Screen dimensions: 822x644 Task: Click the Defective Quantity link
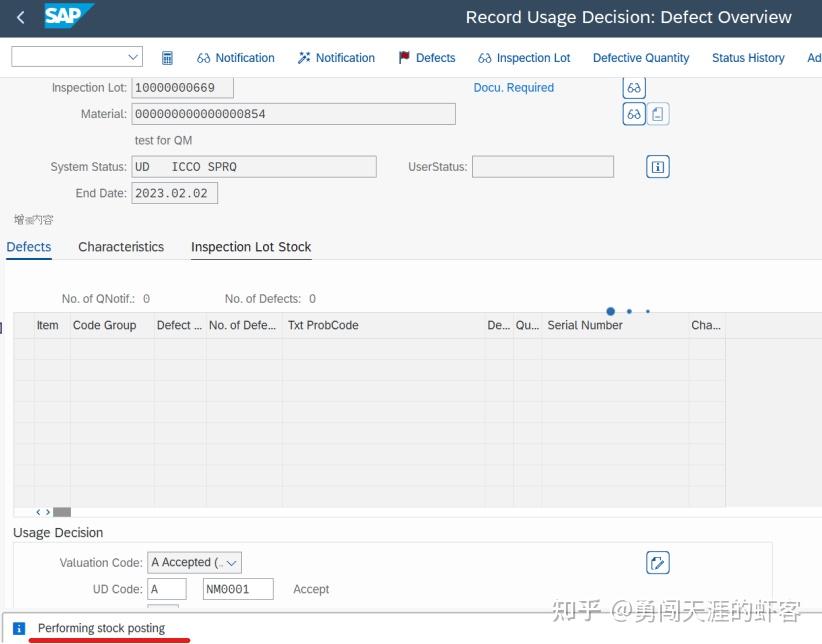tap(640, 58)
